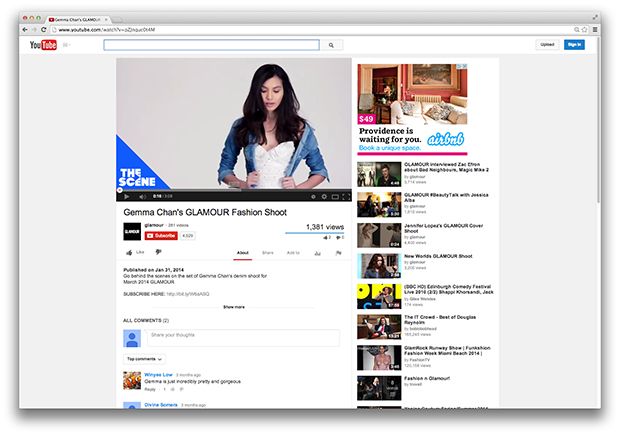Click the Zac Efron video thumbnail

pos(379,174)
